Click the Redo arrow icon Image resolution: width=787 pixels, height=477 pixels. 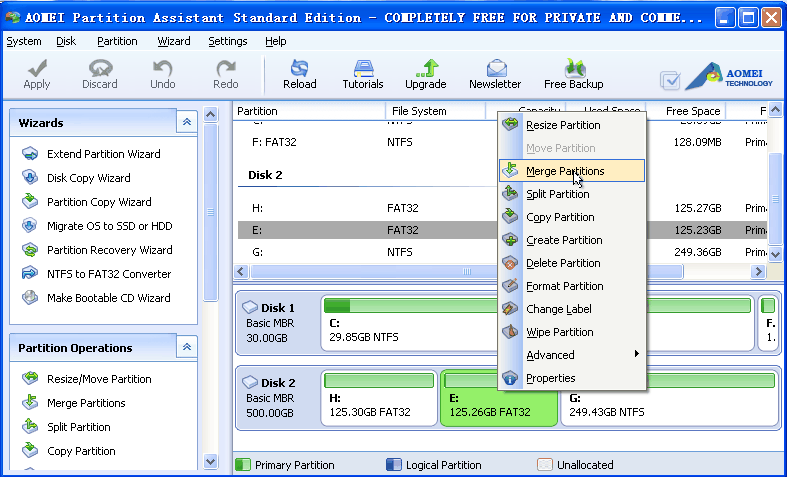coord(226,68)
